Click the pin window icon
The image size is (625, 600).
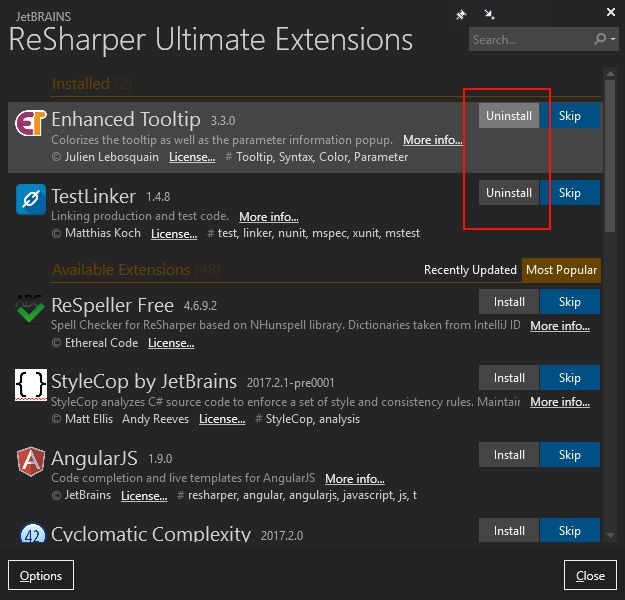461,15
